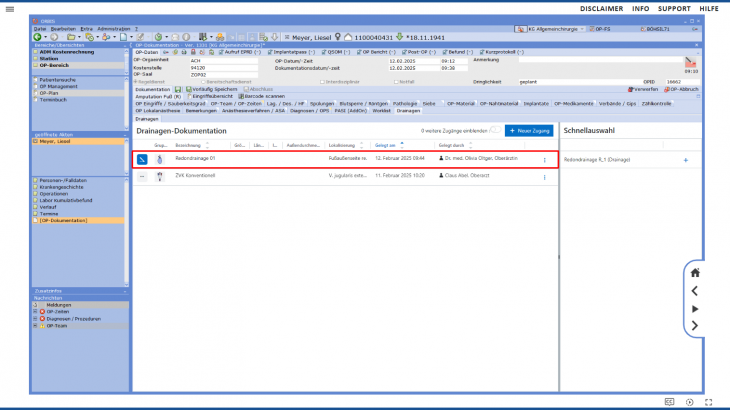Open the Pathologie tab
Viewport: 730px width, 410px height.
404,103
